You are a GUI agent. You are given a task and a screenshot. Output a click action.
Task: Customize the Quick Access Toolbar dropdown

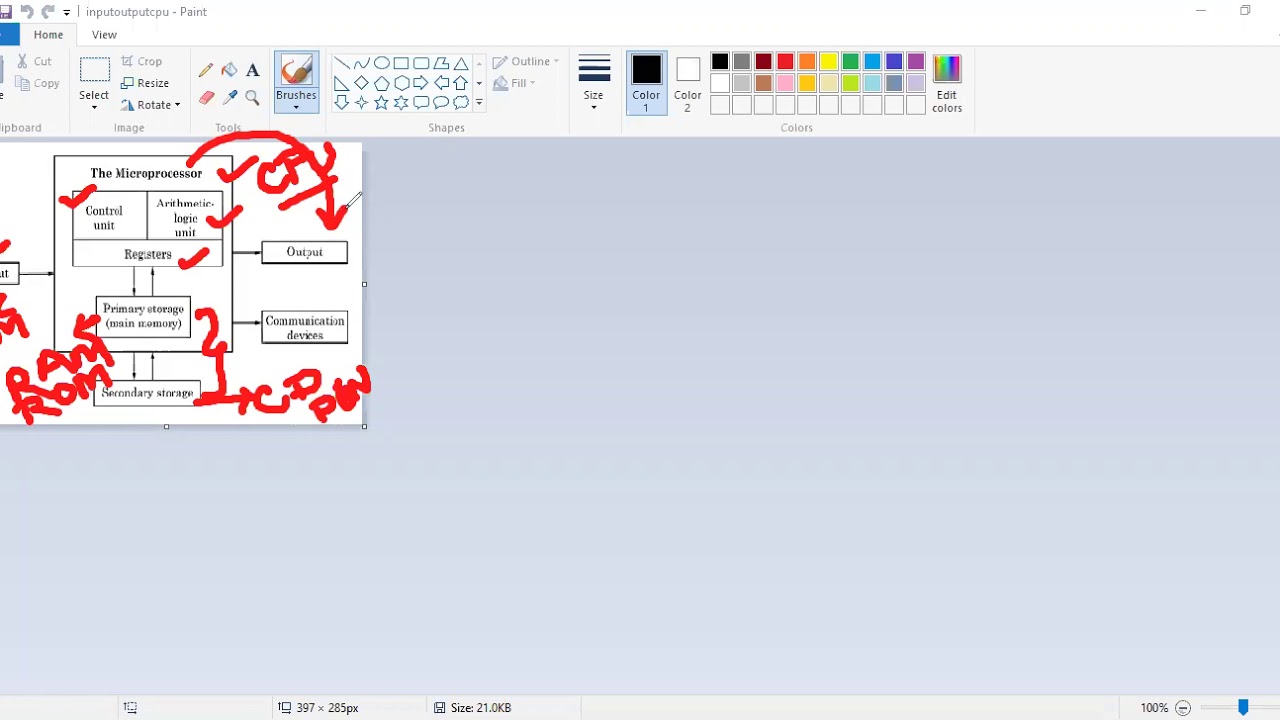pyautogui.click(x=67, y=12)
